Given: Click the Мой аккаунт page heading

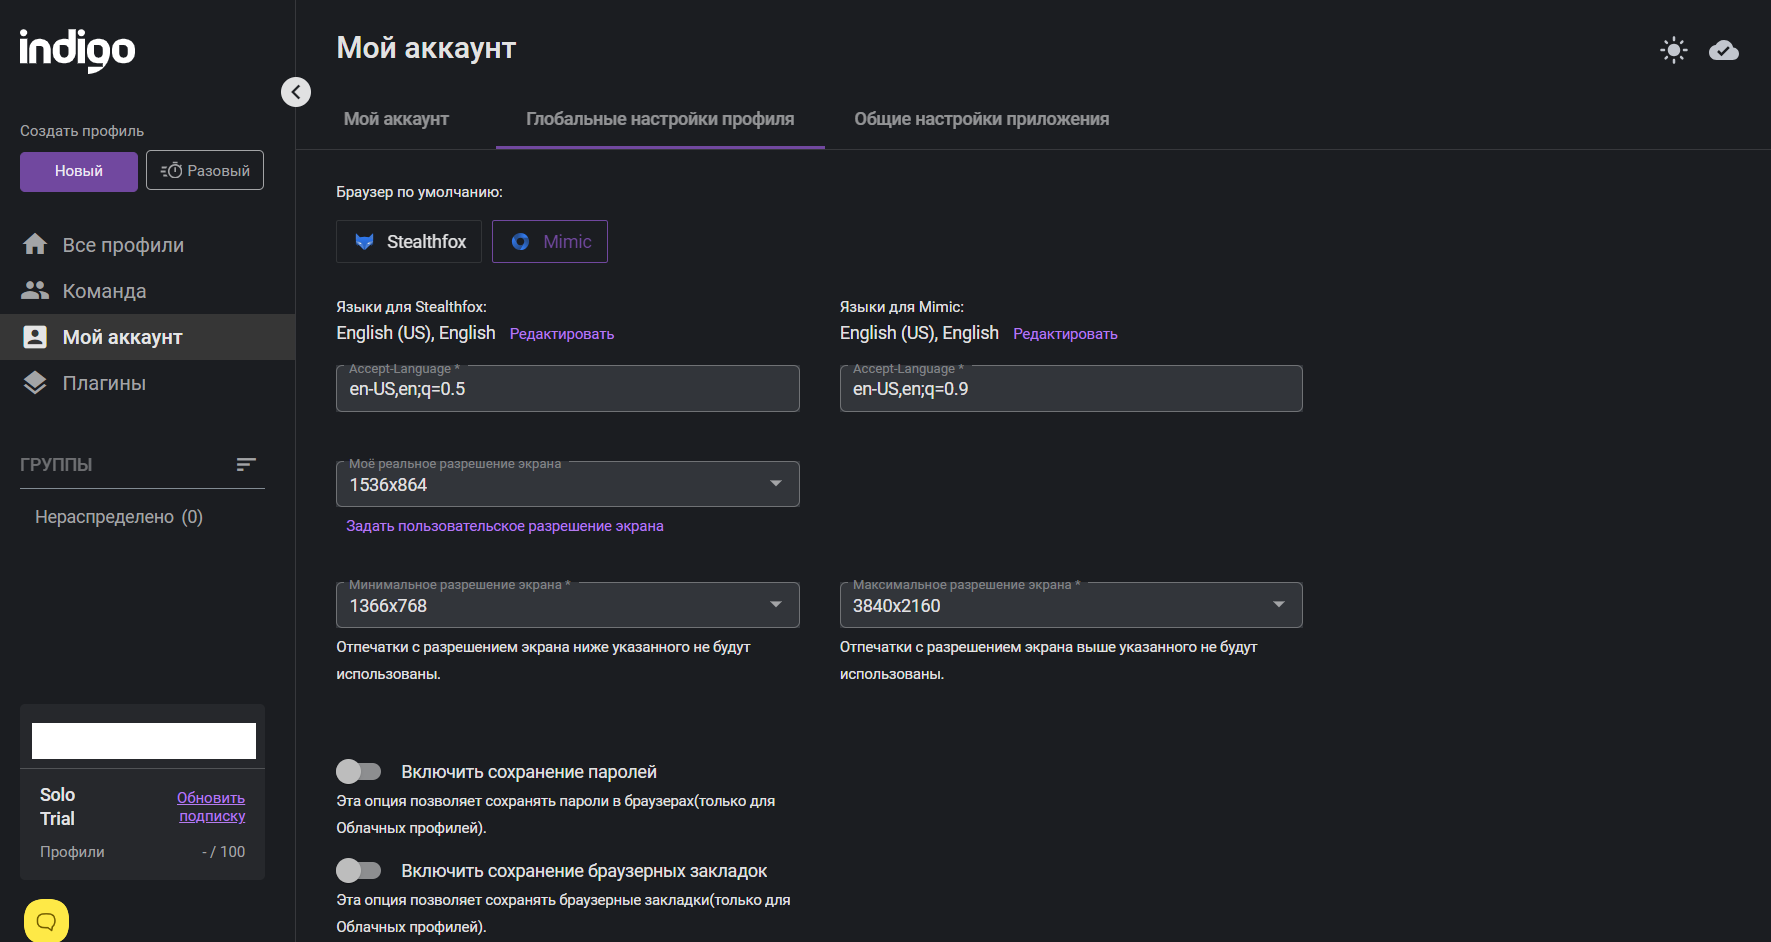Looking at the screenshot, I should 426,48.
